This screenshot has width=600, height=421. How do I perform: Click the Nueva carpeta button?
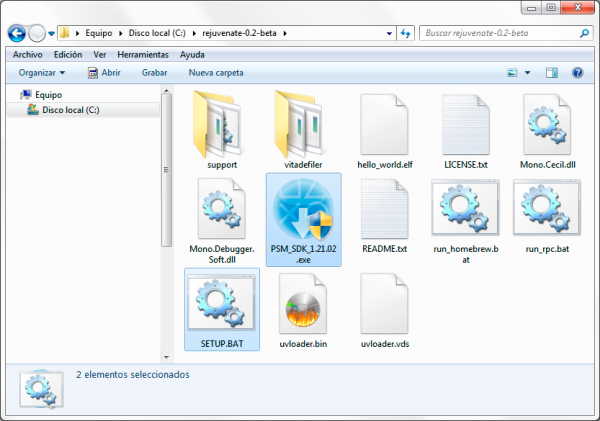tap(216, 73)
